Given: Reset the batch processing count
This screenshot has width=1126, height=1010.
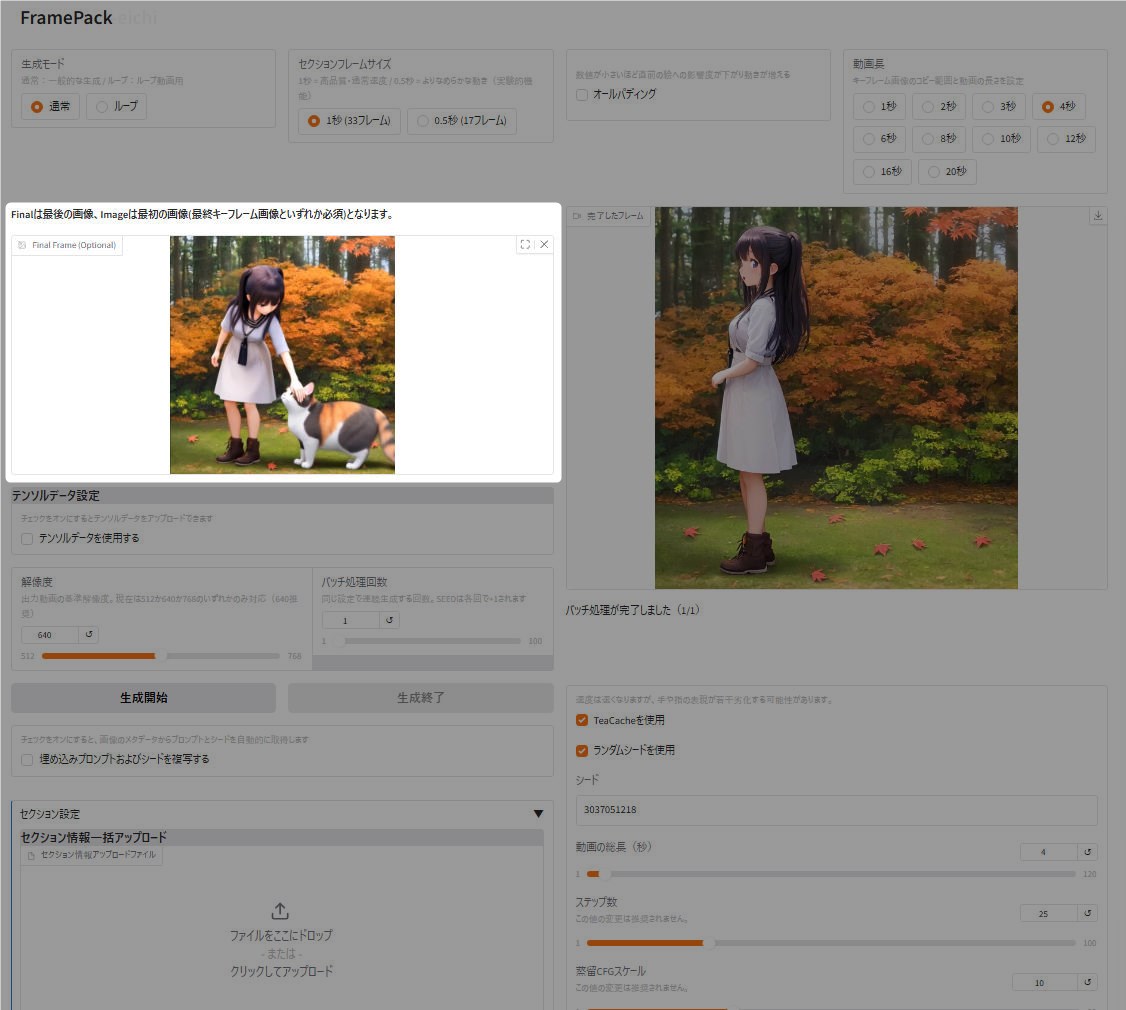Looking at the screenshot, I should click(390, 620).
